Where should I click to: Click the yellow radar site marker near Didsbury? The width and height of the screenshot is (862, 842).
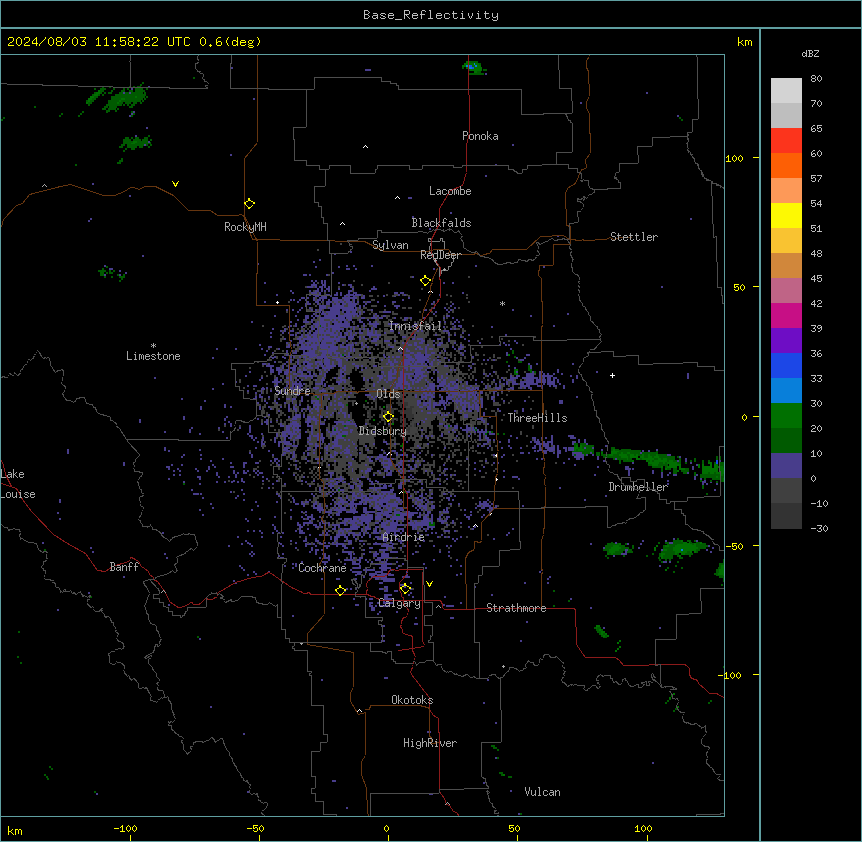pyautogui.click(x=388, y=417)
